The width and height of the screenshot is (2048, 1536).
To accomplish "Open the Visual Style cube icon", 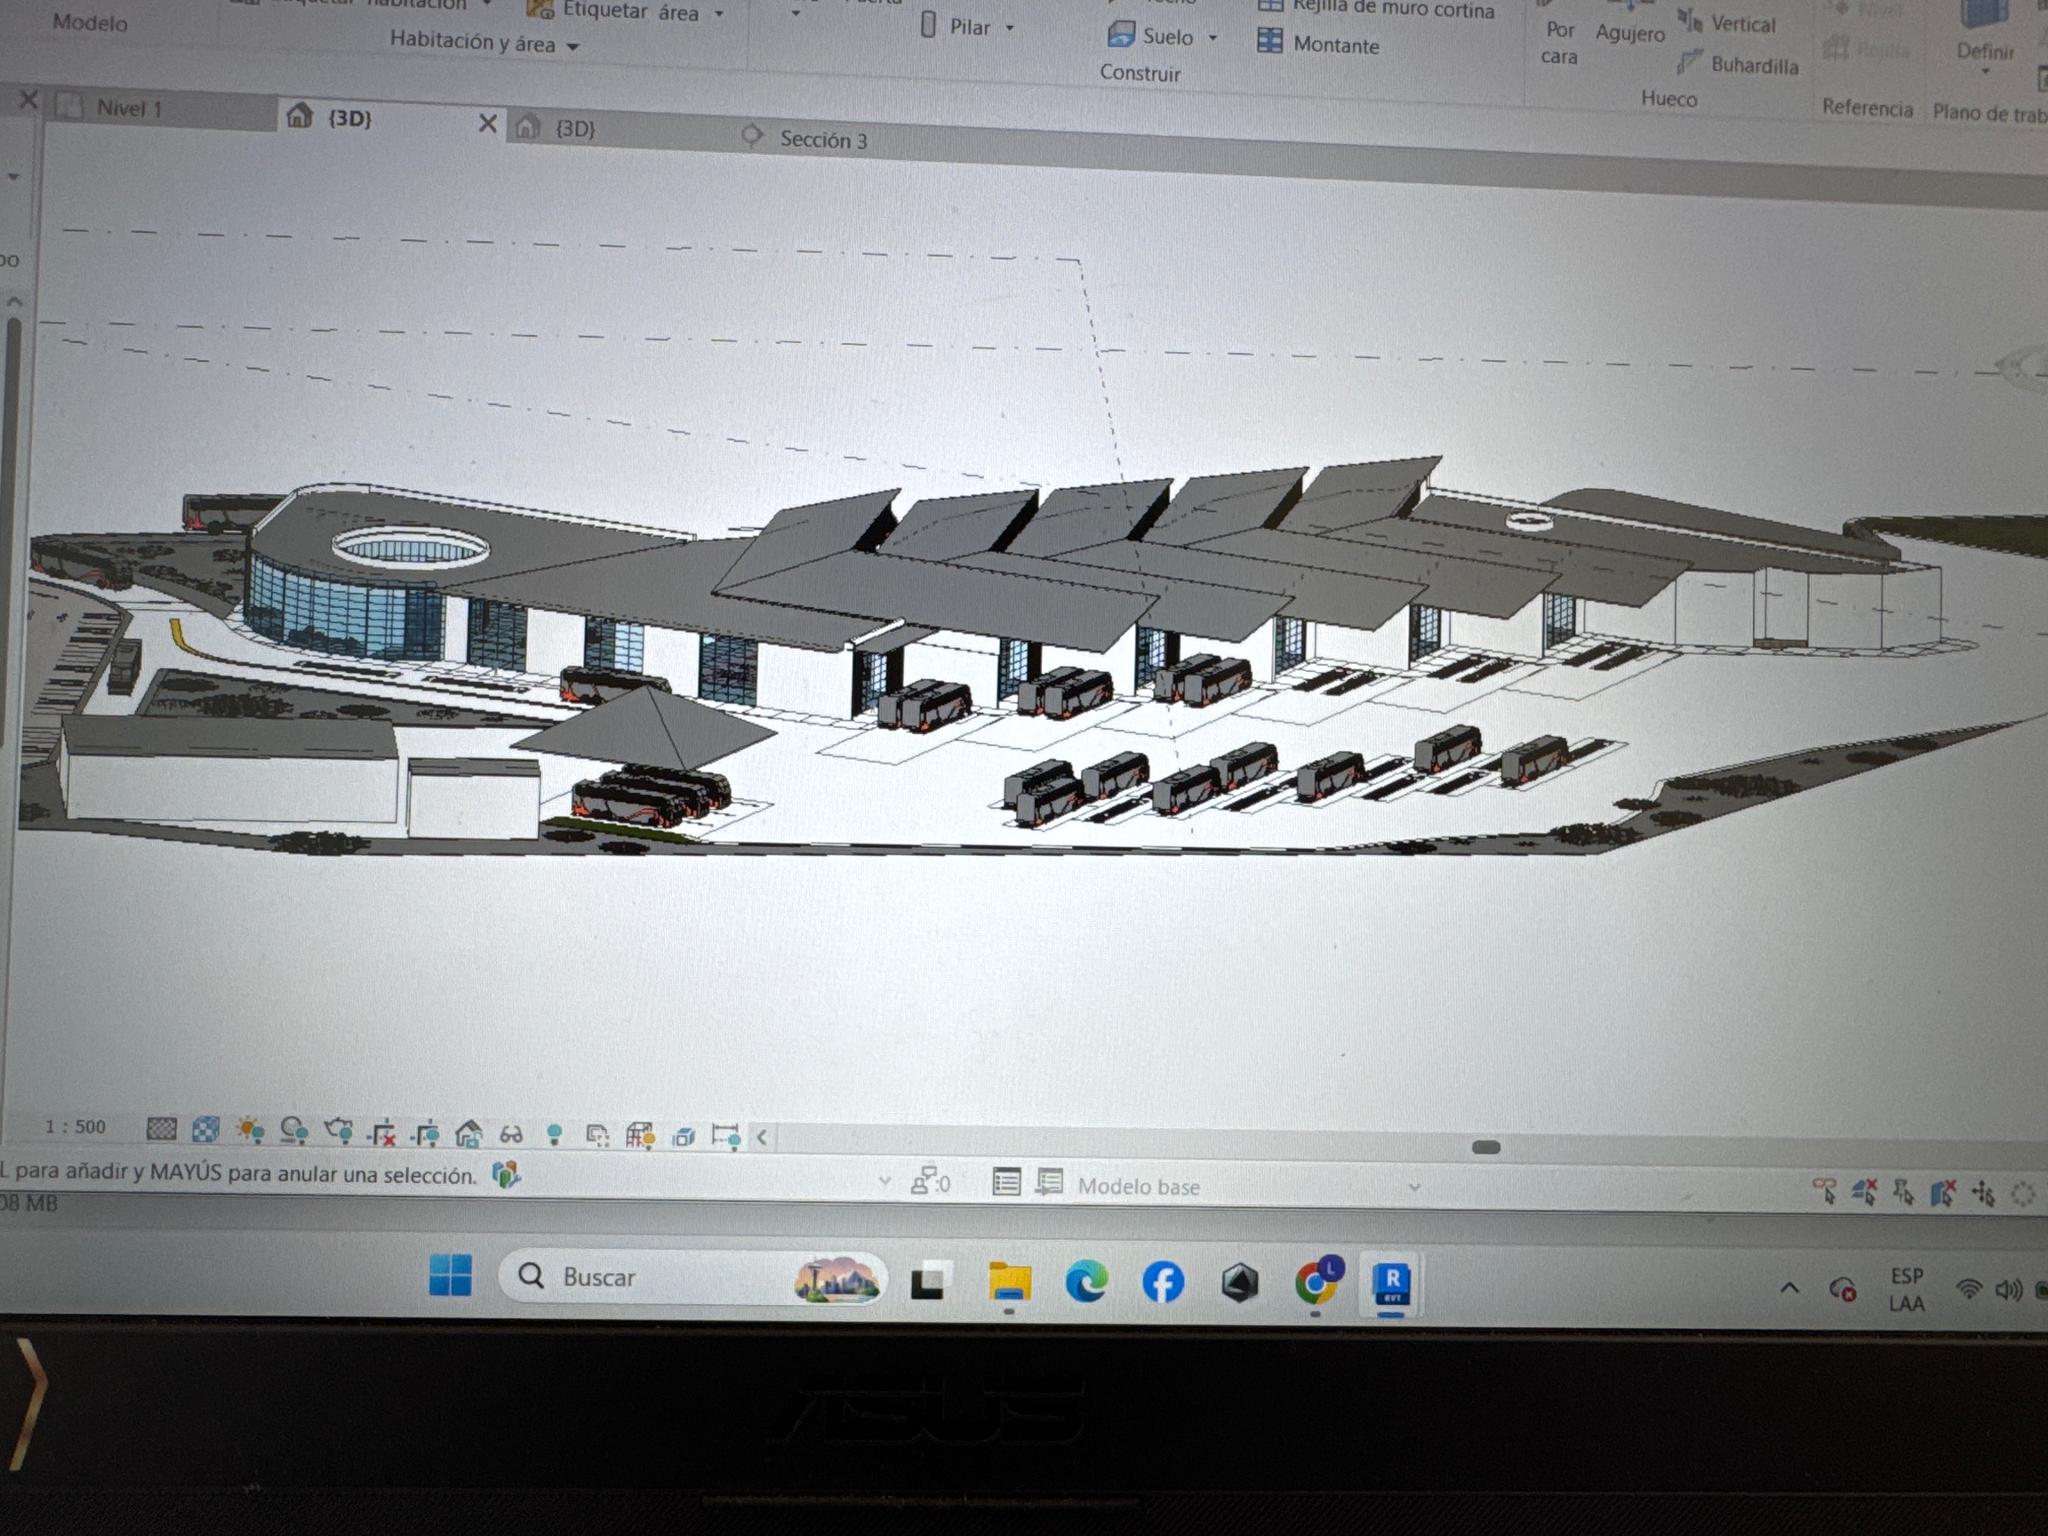I will pyautogui.click(x=205, y=1130).
